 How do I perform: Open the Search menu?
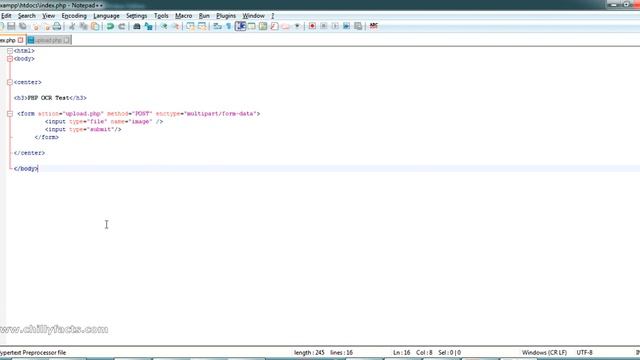click(x=27, y=16)
